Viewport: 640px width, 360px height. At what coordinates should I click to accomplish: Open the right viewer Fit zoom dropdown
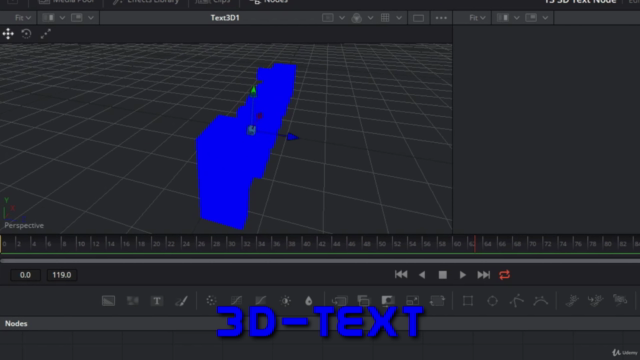[477, 18]
